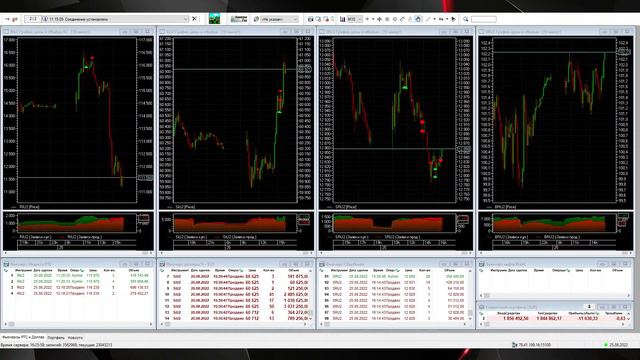This screenshot has height=360, width=640.
Task: Open the chart timeframe combo box
Action: tap(355, 19)
